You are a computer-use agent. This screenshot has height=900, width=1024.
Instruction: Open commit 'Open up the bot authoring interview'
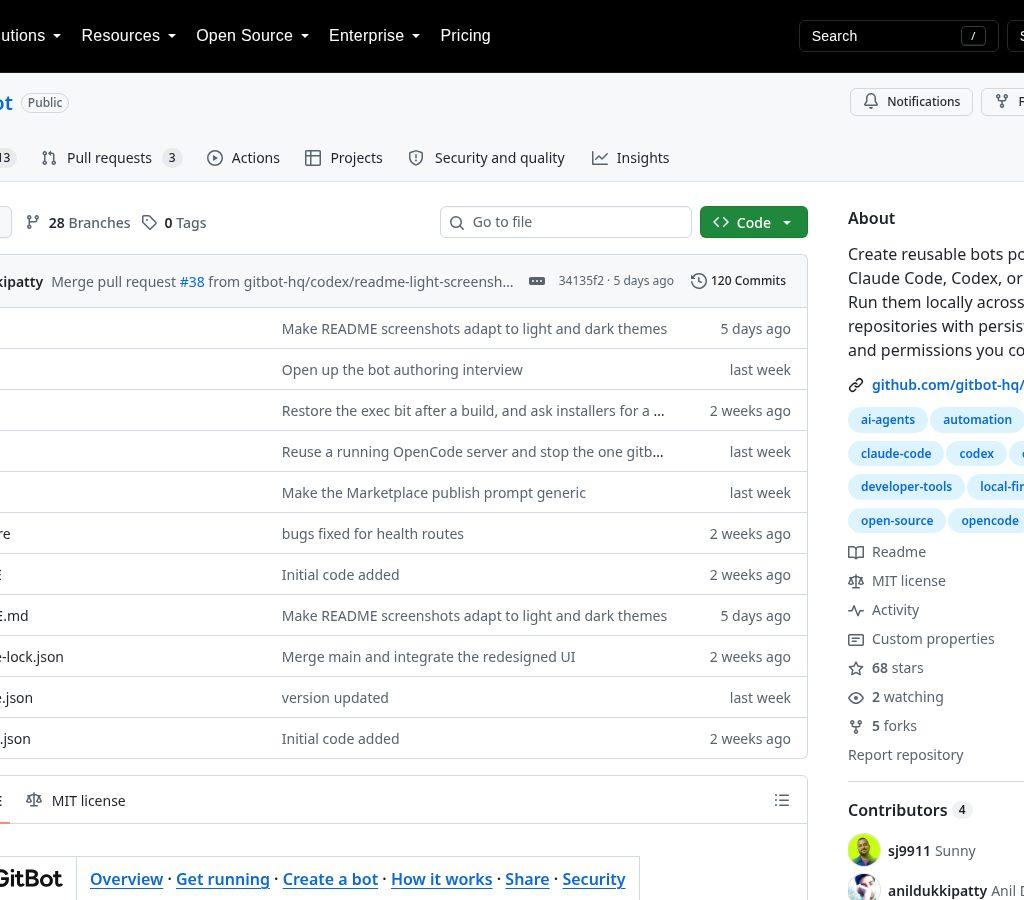[402, 370]
